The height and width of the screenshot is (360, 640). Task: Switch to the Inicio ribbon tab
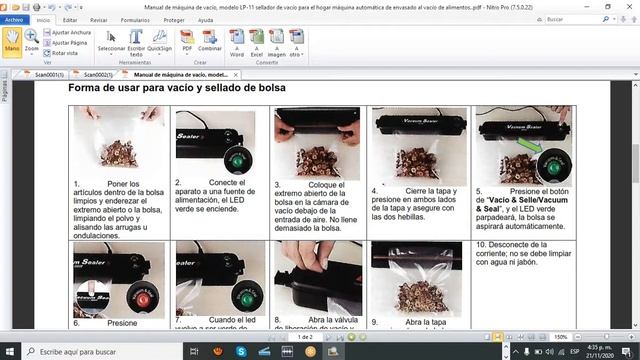coord(43,20)
